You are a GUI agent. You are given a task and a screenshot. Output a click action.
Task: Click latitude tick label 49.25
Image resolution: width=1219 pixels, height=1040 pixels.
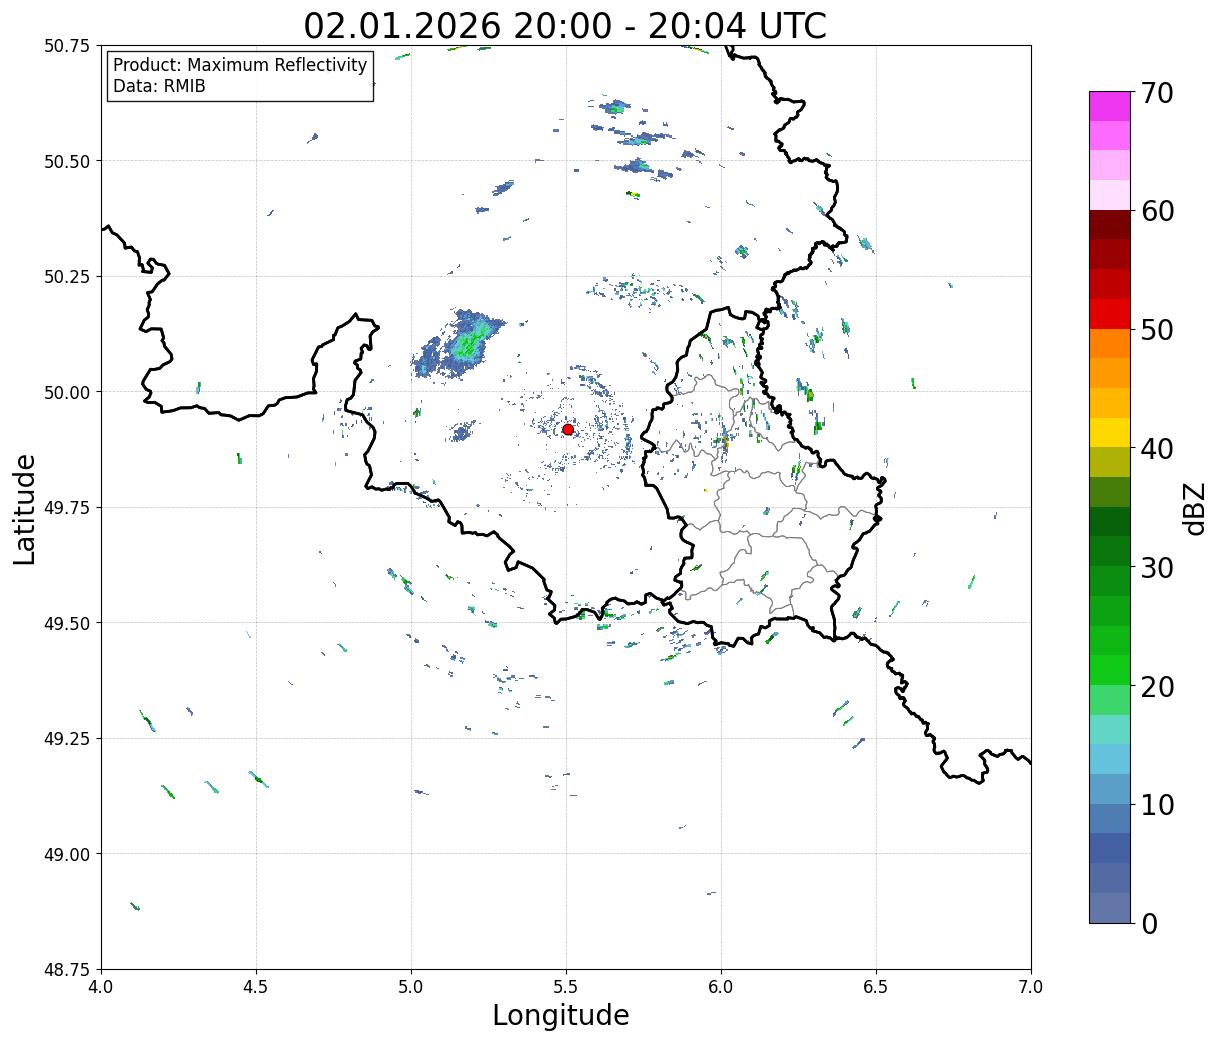pyautogui.click(x=67, y=739)
